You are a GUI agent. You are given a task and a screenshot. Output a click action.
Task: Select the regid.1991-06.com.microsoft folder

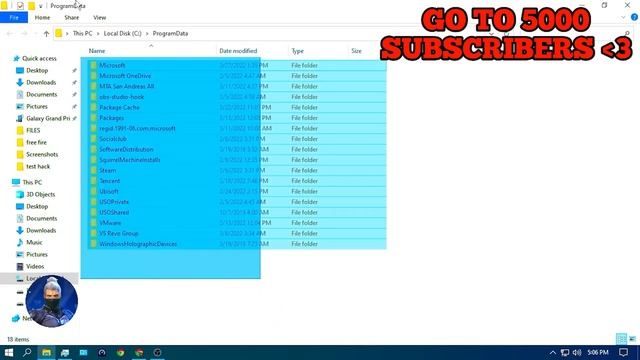(138, 129)
